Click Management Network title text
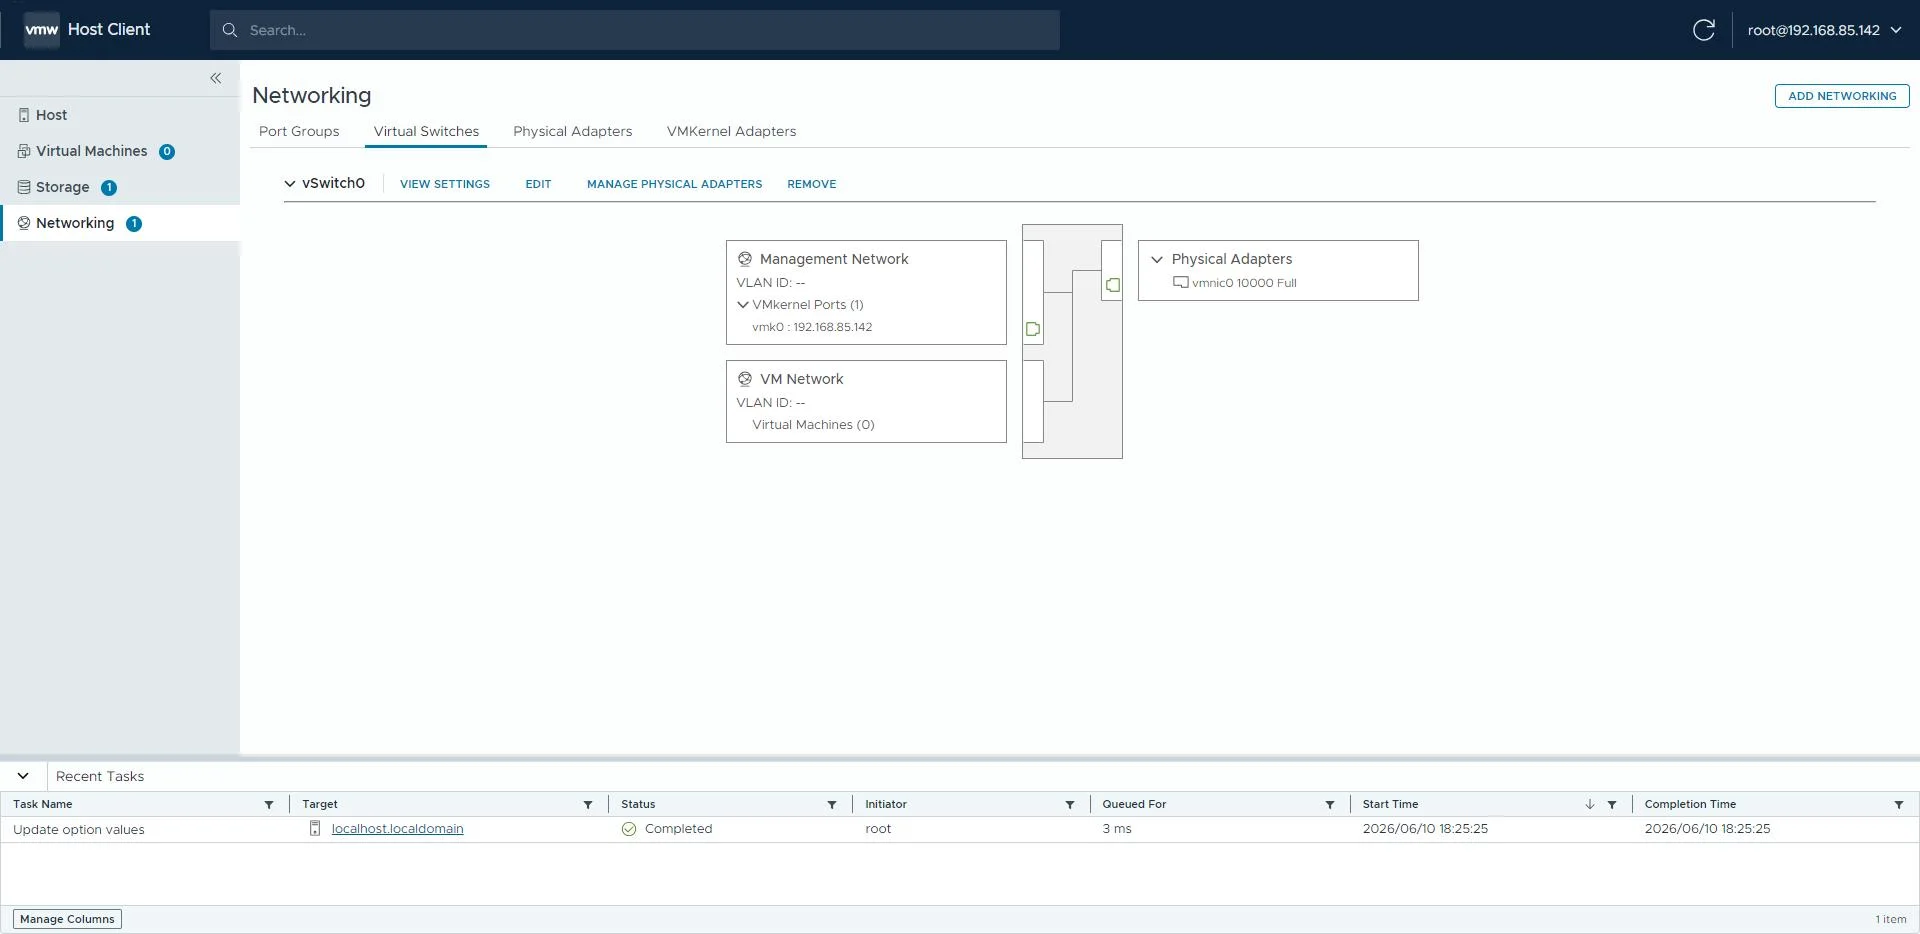Viewport: 1920px width, 934px height. [834, 259]
